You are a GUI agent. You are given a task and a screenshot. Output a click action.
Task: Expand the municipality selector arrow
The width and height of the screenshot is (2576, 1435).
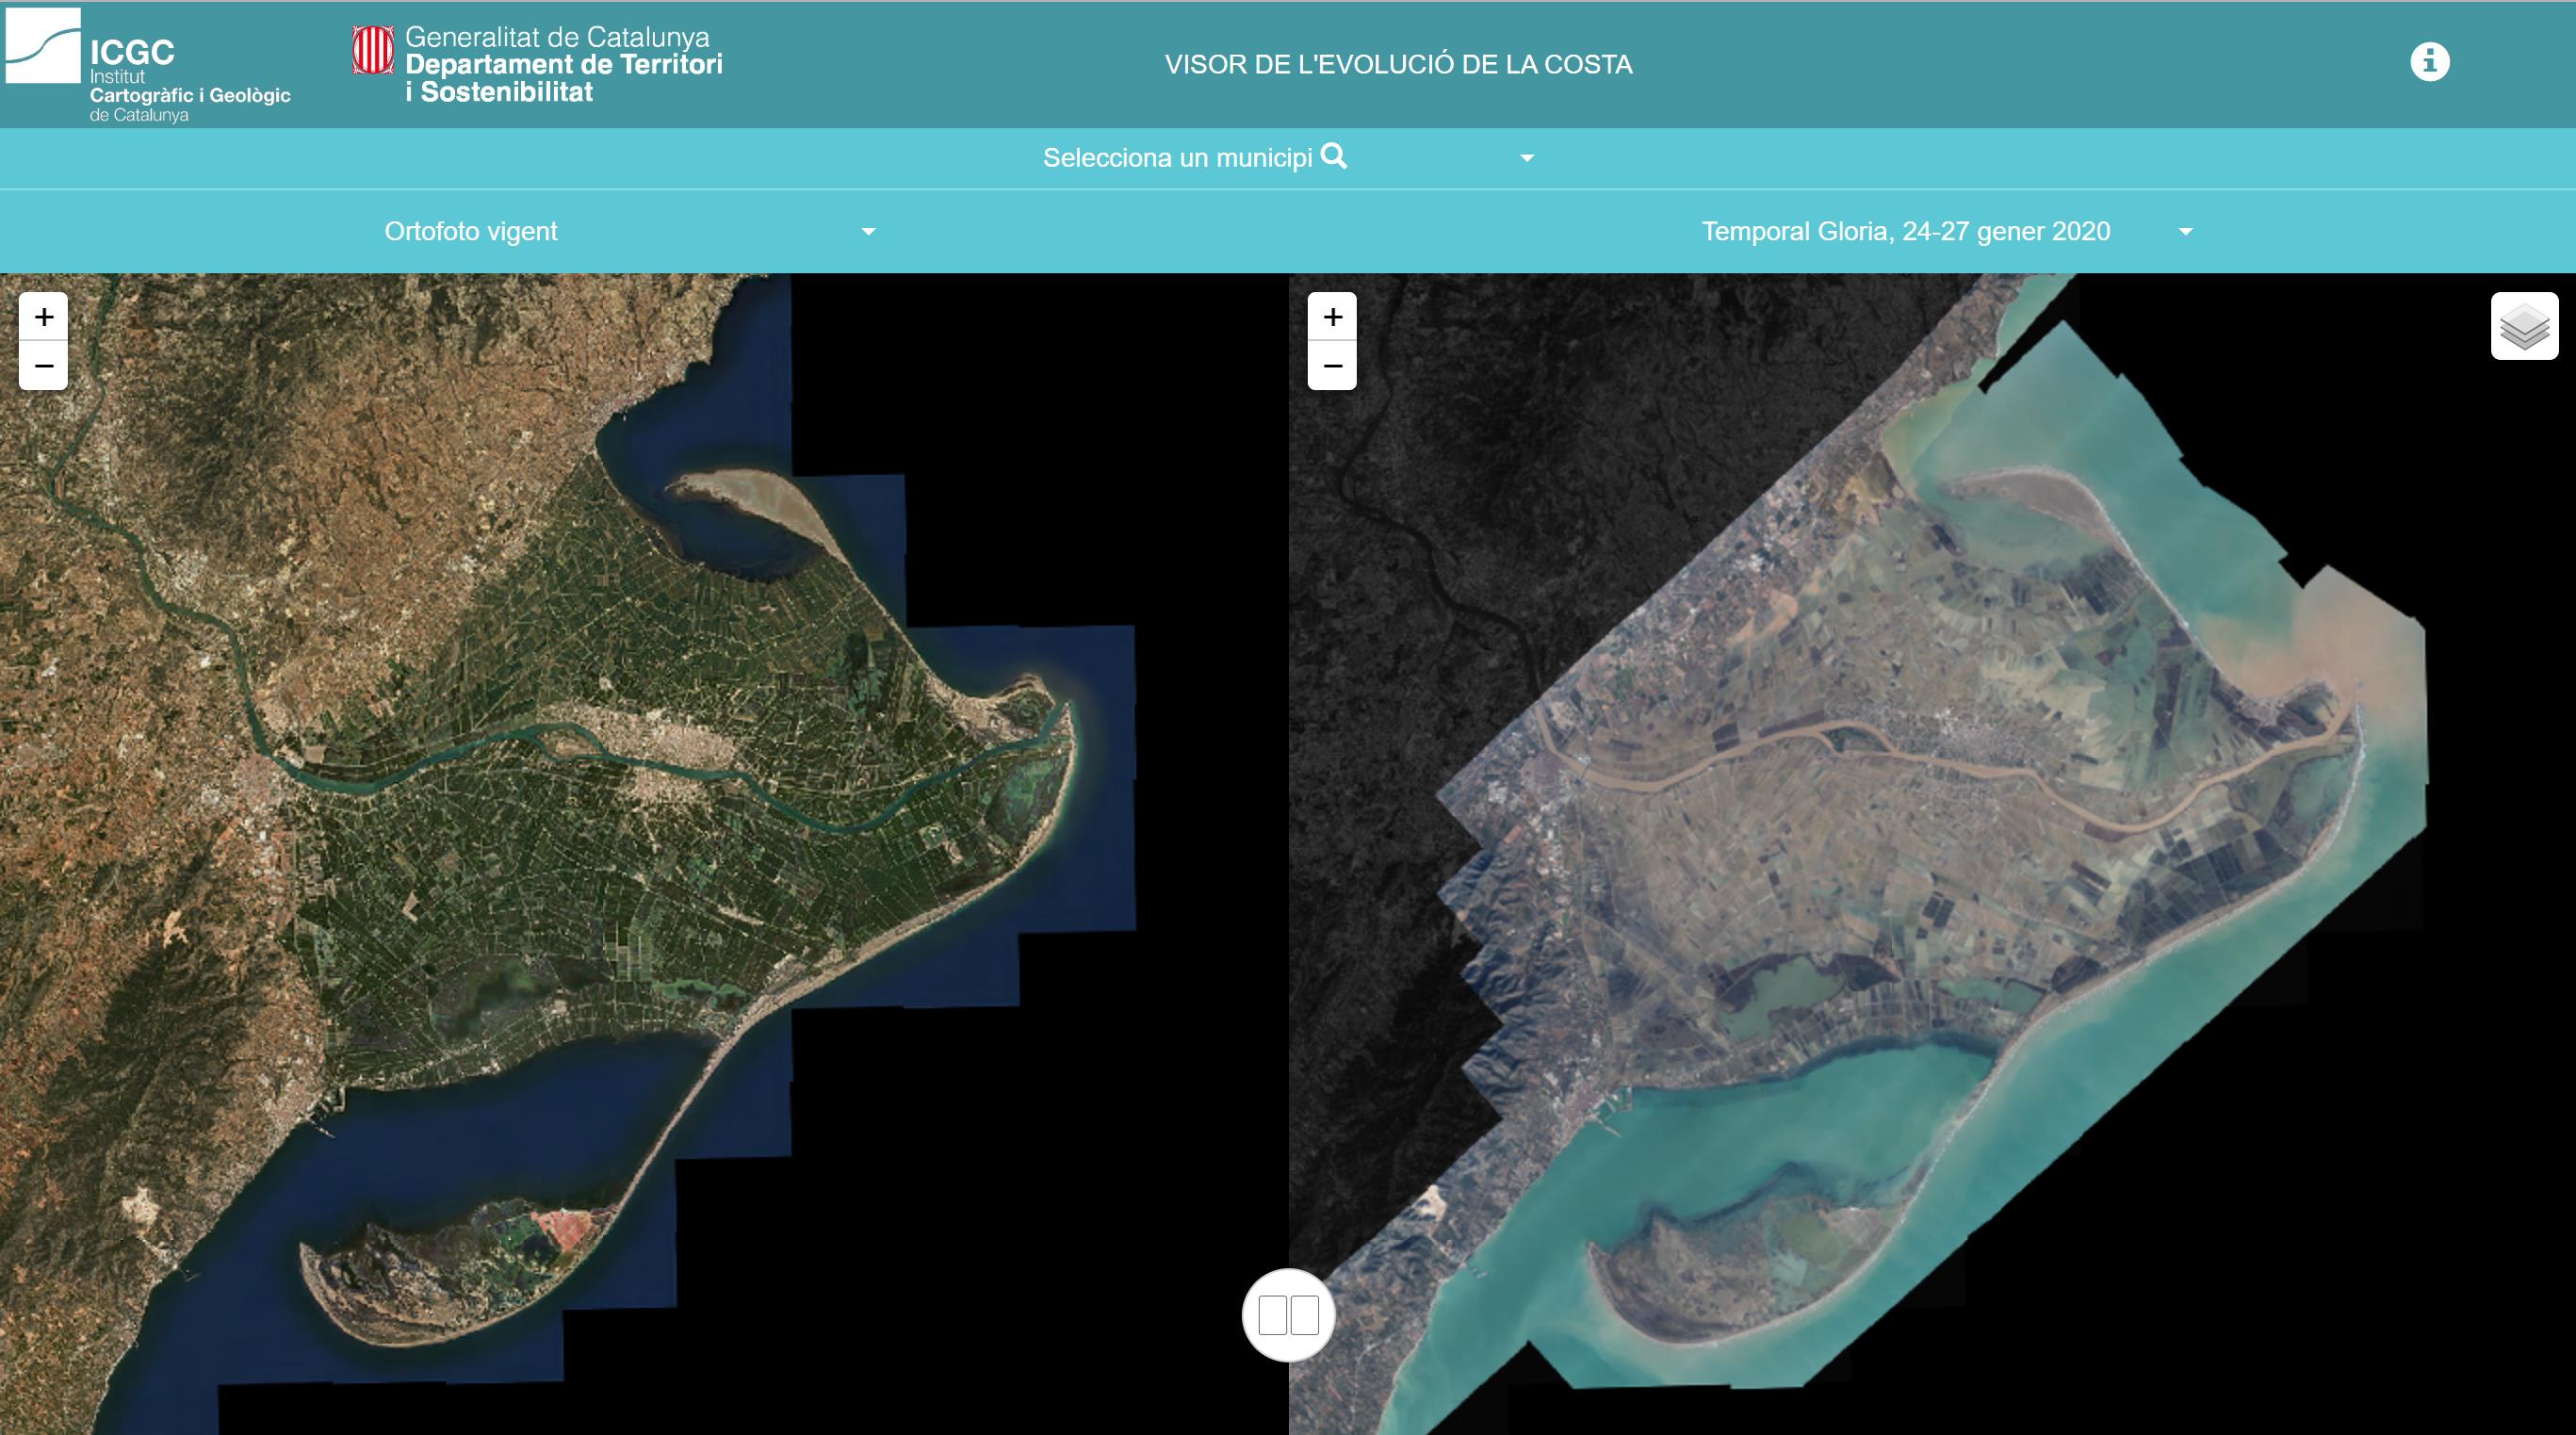point(1526,158)
